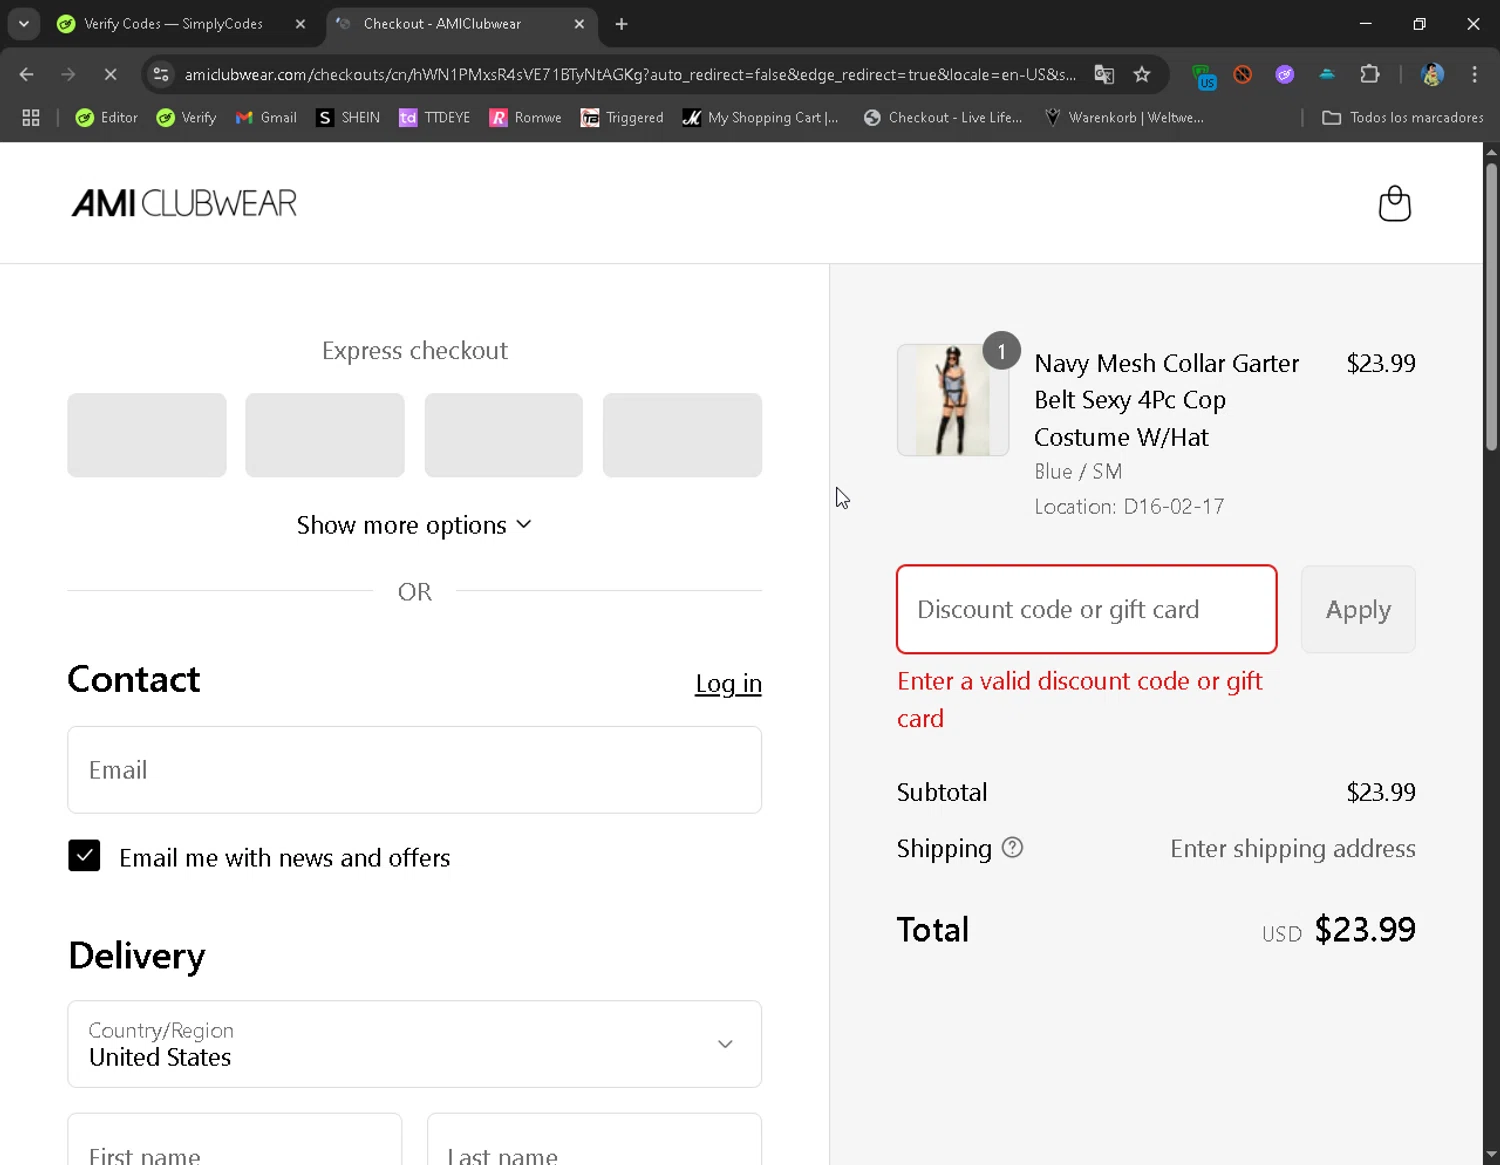This screenshot has width=1500, height=1165.
Task: Open the Romwe bookmark
Action: [x=526, y=118]
